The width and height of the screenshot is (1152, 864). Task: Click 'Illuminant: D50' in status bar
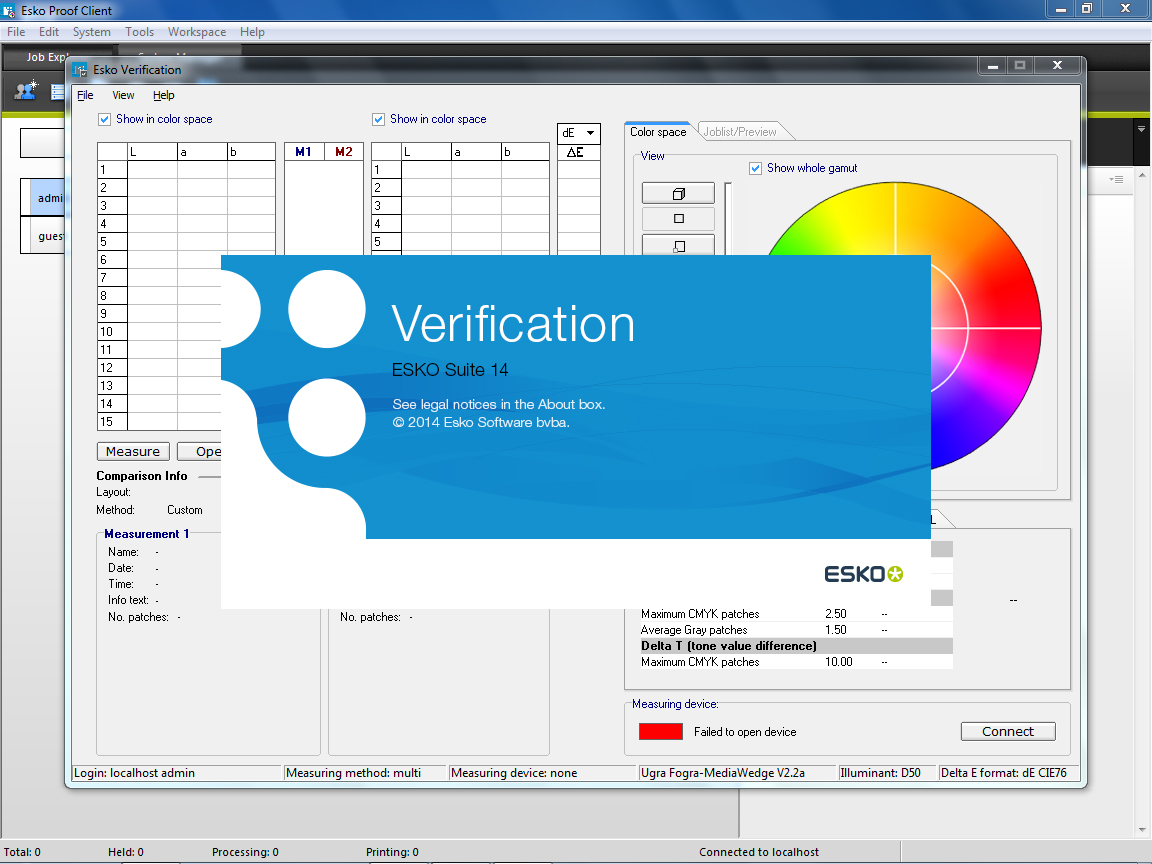tap(888, 773)
